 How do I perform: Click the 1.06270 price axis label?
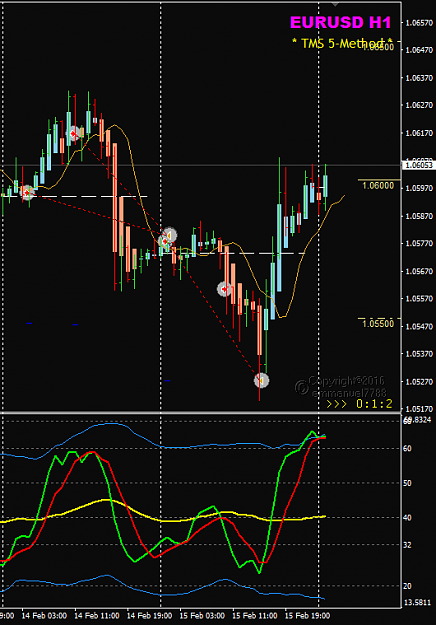click(x=419, y=105)
